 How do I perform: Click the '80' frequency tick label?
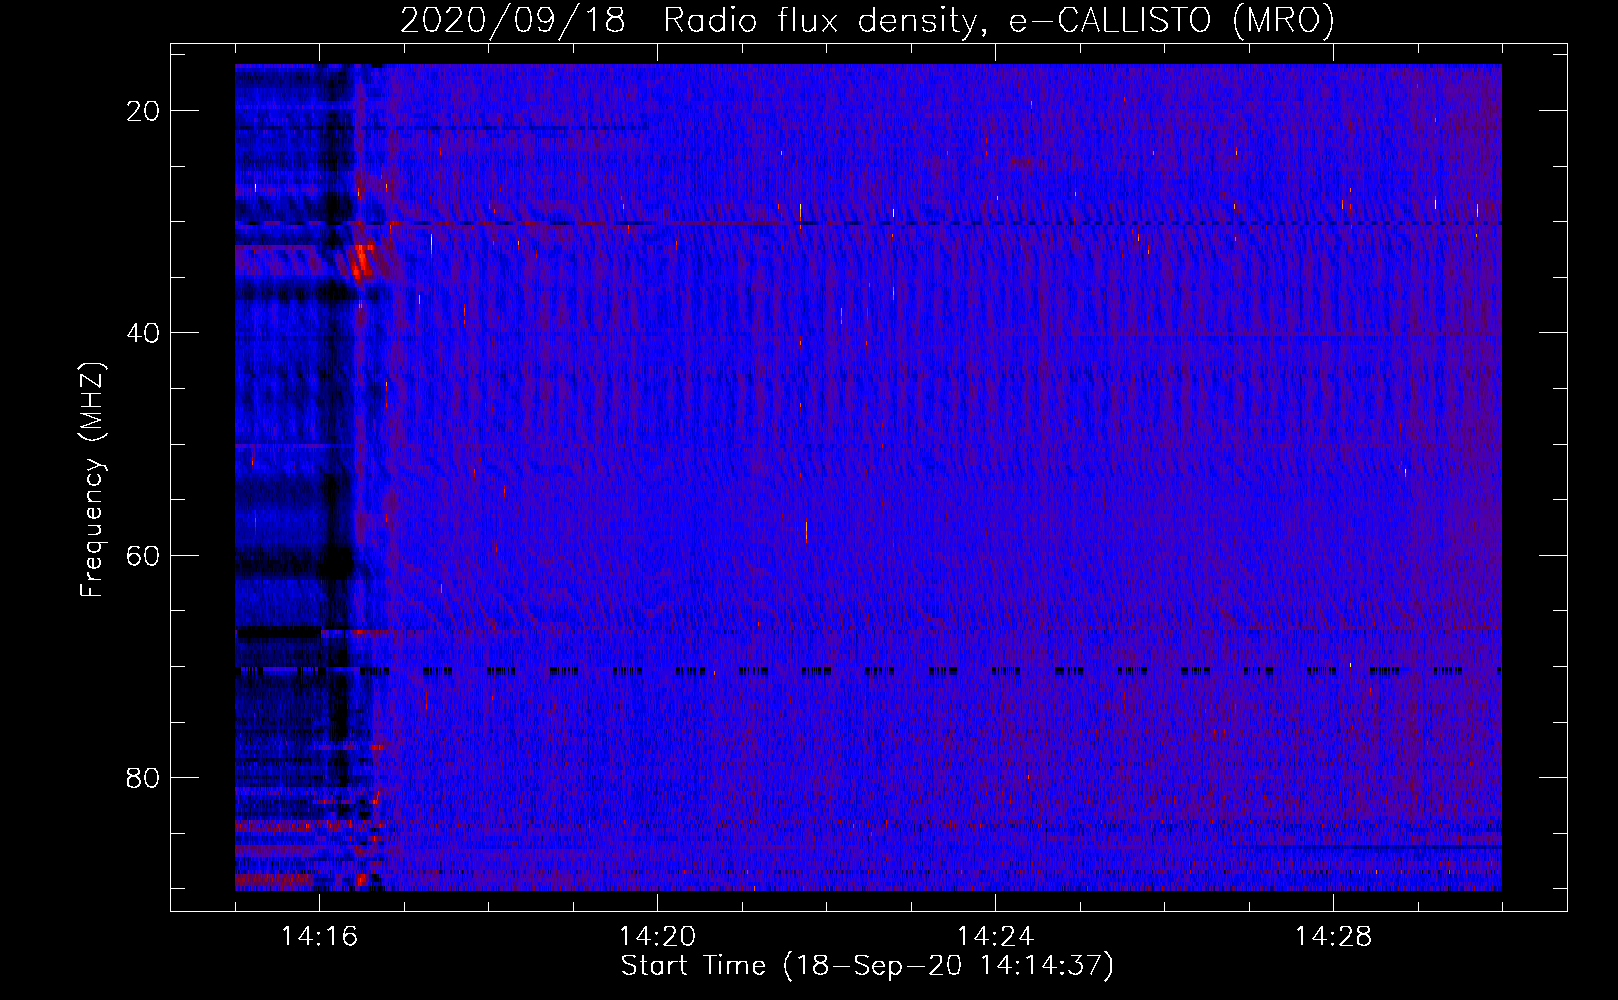(143, 777)
